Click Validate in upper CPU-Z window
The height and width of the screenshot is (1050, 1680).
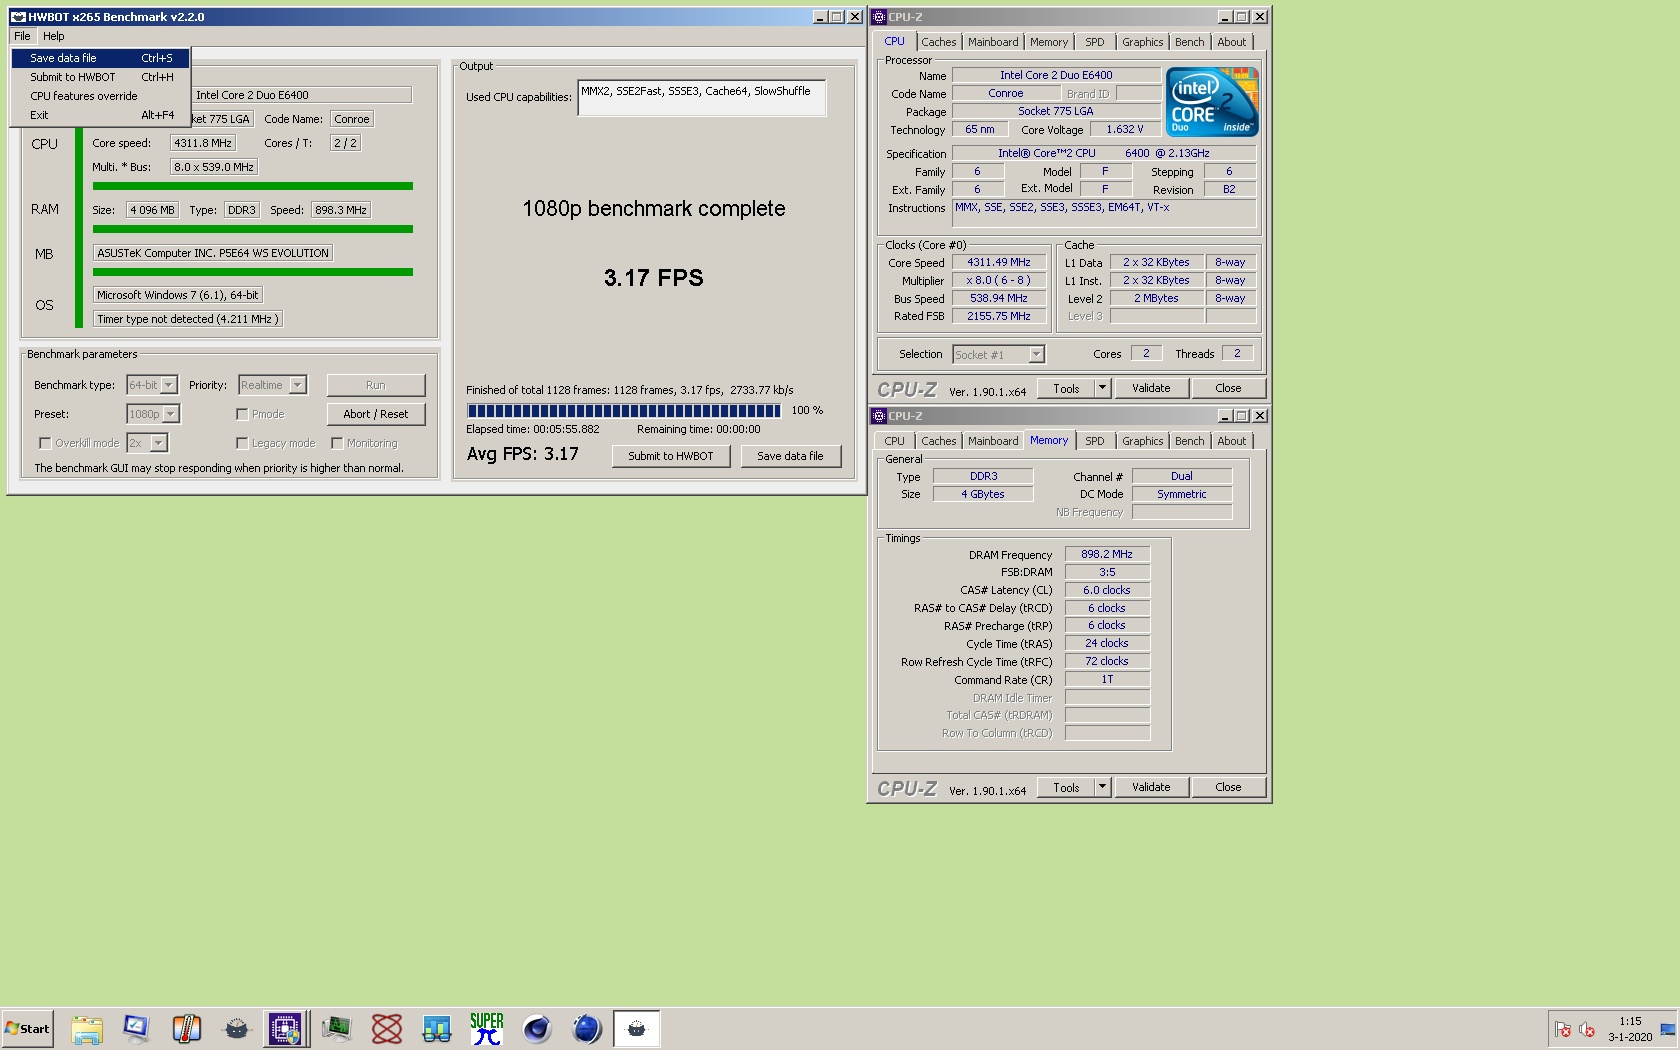(x=1150, y=388)
